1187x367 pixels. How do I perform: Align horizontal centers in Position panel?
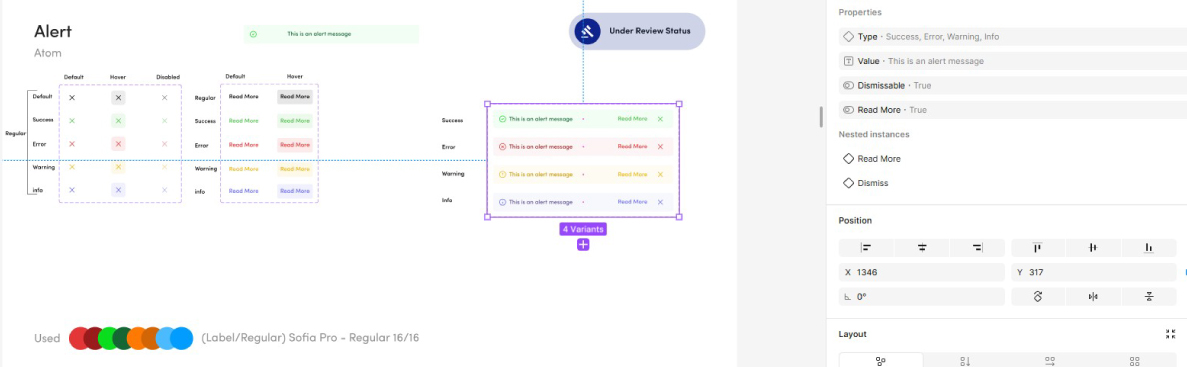click(922, 247)
